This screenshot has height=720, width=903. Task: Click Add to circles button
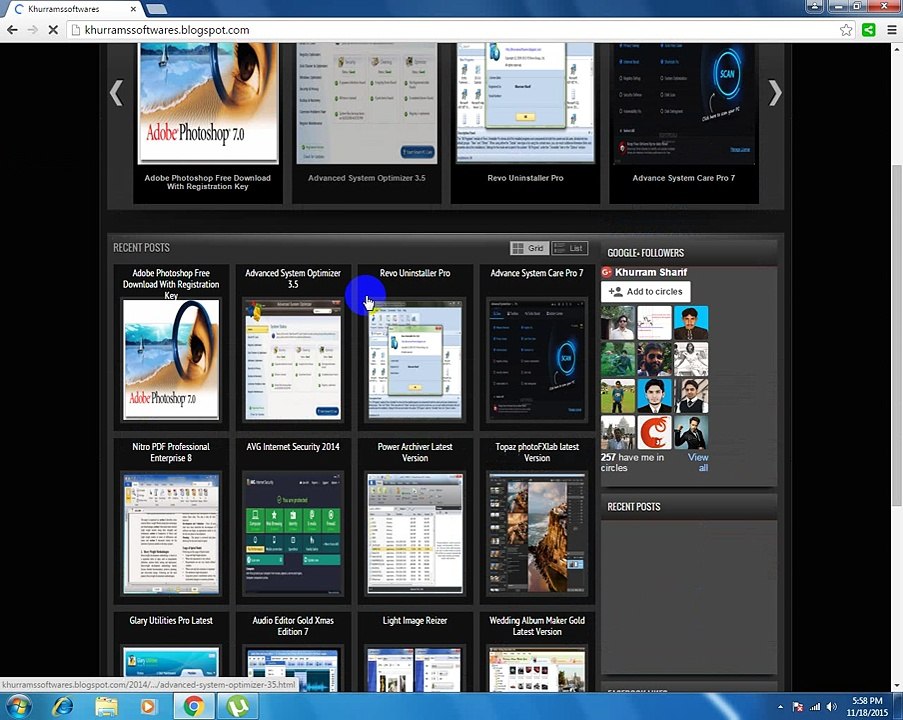point(646,291)
